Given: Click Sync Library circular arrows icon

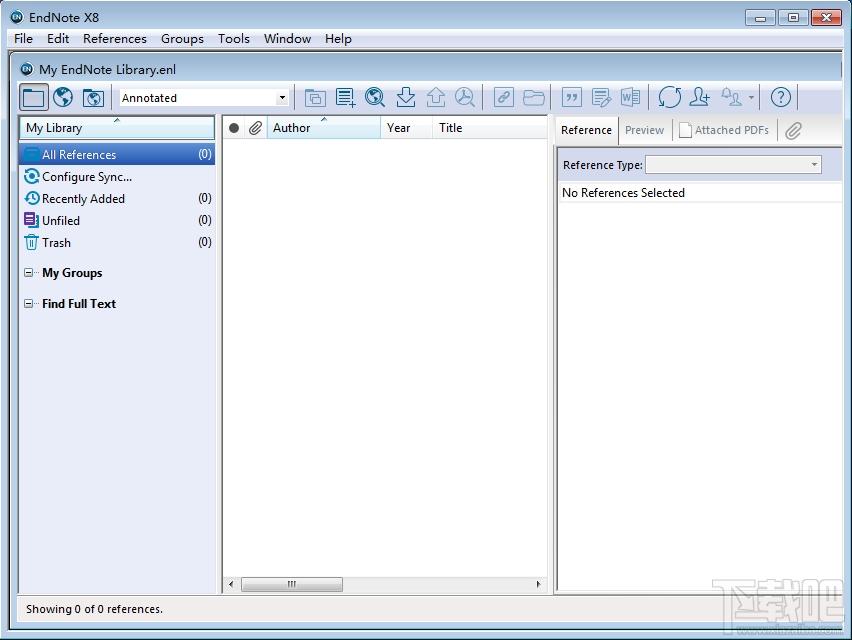Looking at the screenshot, I should pos(669,98).
